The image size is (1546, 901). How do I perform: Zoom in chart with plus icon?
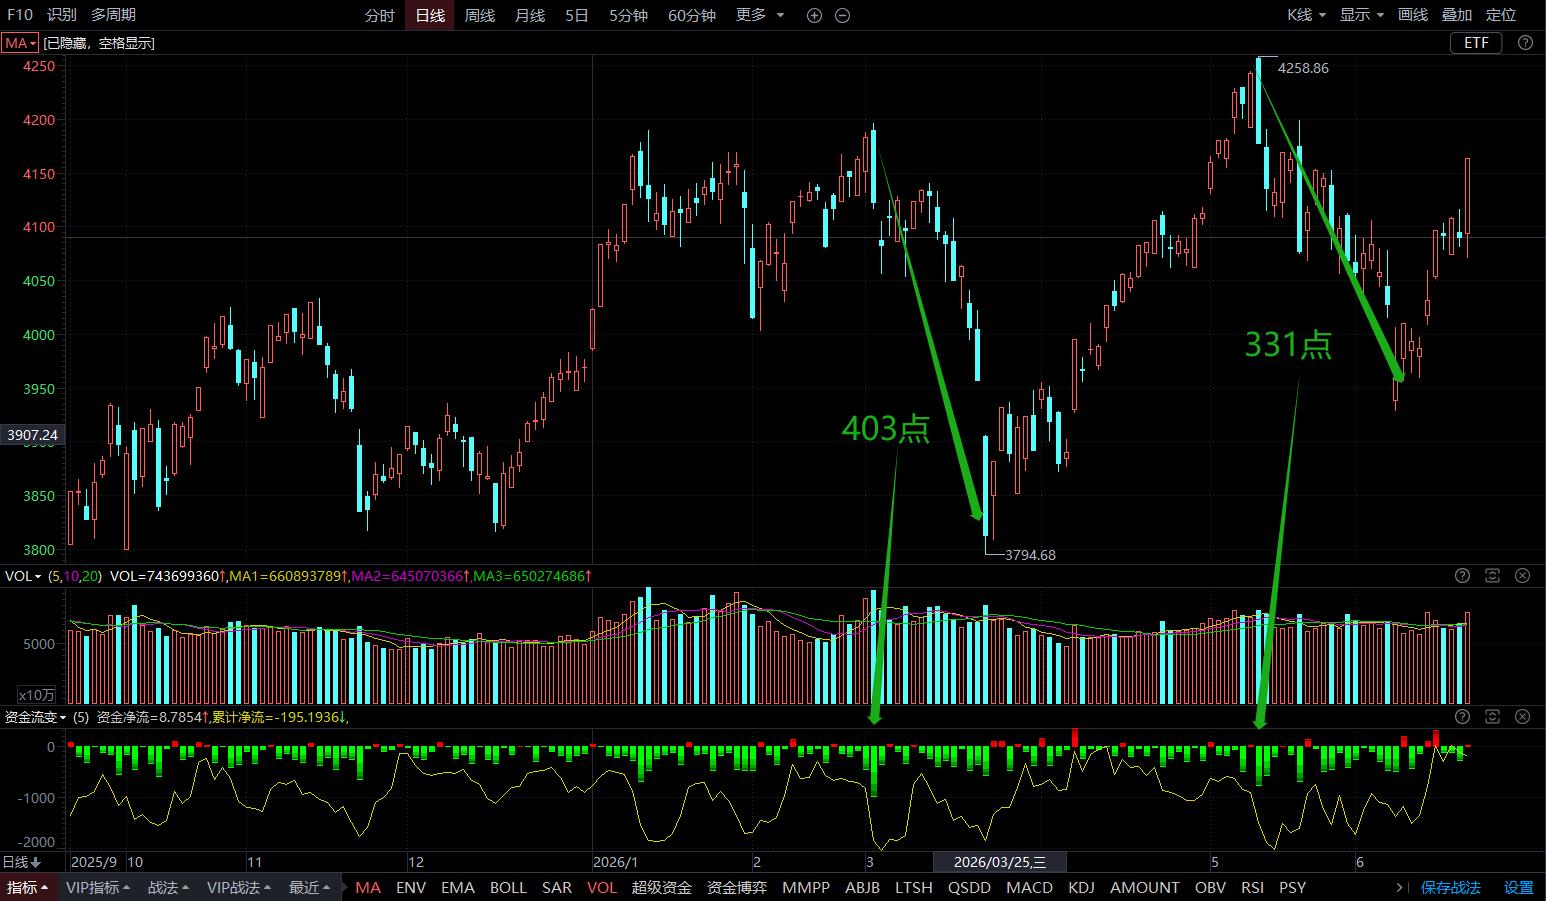click(x=814, y=15)
